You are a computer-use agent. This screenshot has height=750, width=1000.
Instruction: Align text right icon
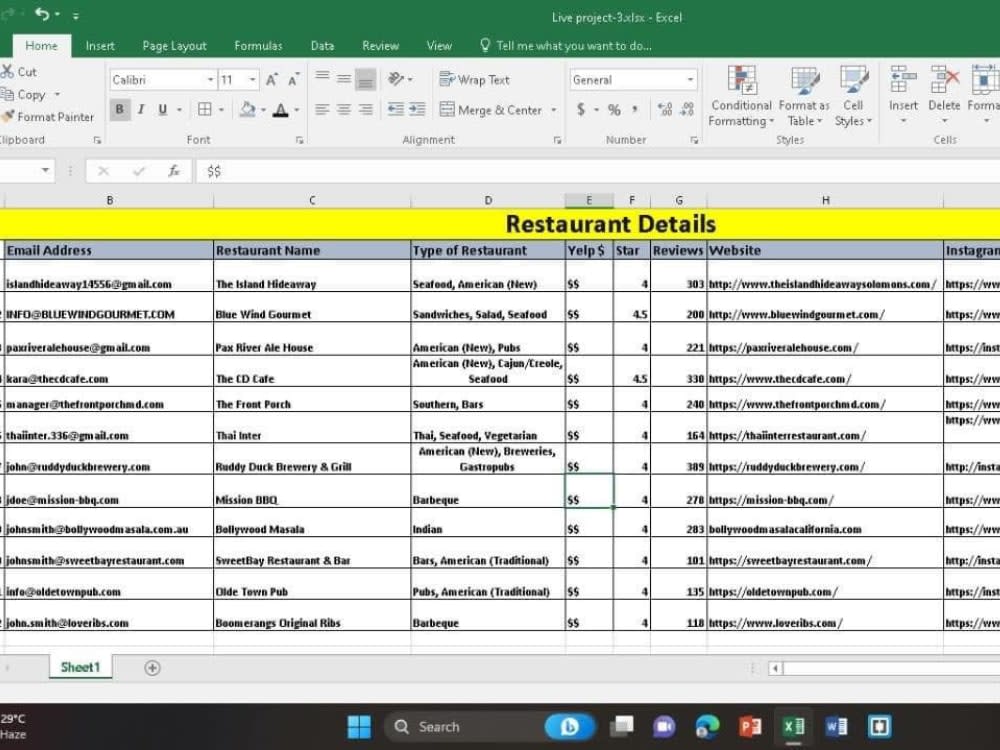click(365, 110)
